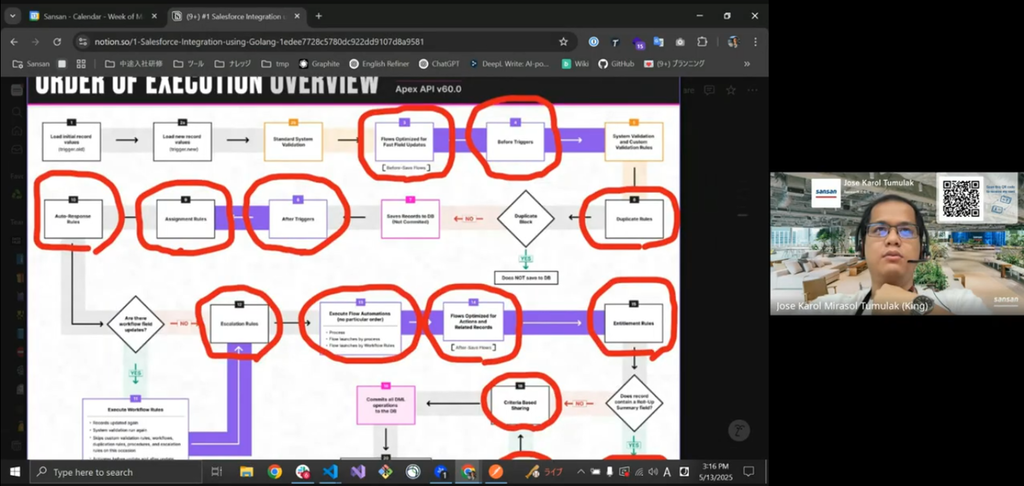This screenshot has height=486, width=1024.
Task: Open the Task View taskbar button
Action: point(216,472)
